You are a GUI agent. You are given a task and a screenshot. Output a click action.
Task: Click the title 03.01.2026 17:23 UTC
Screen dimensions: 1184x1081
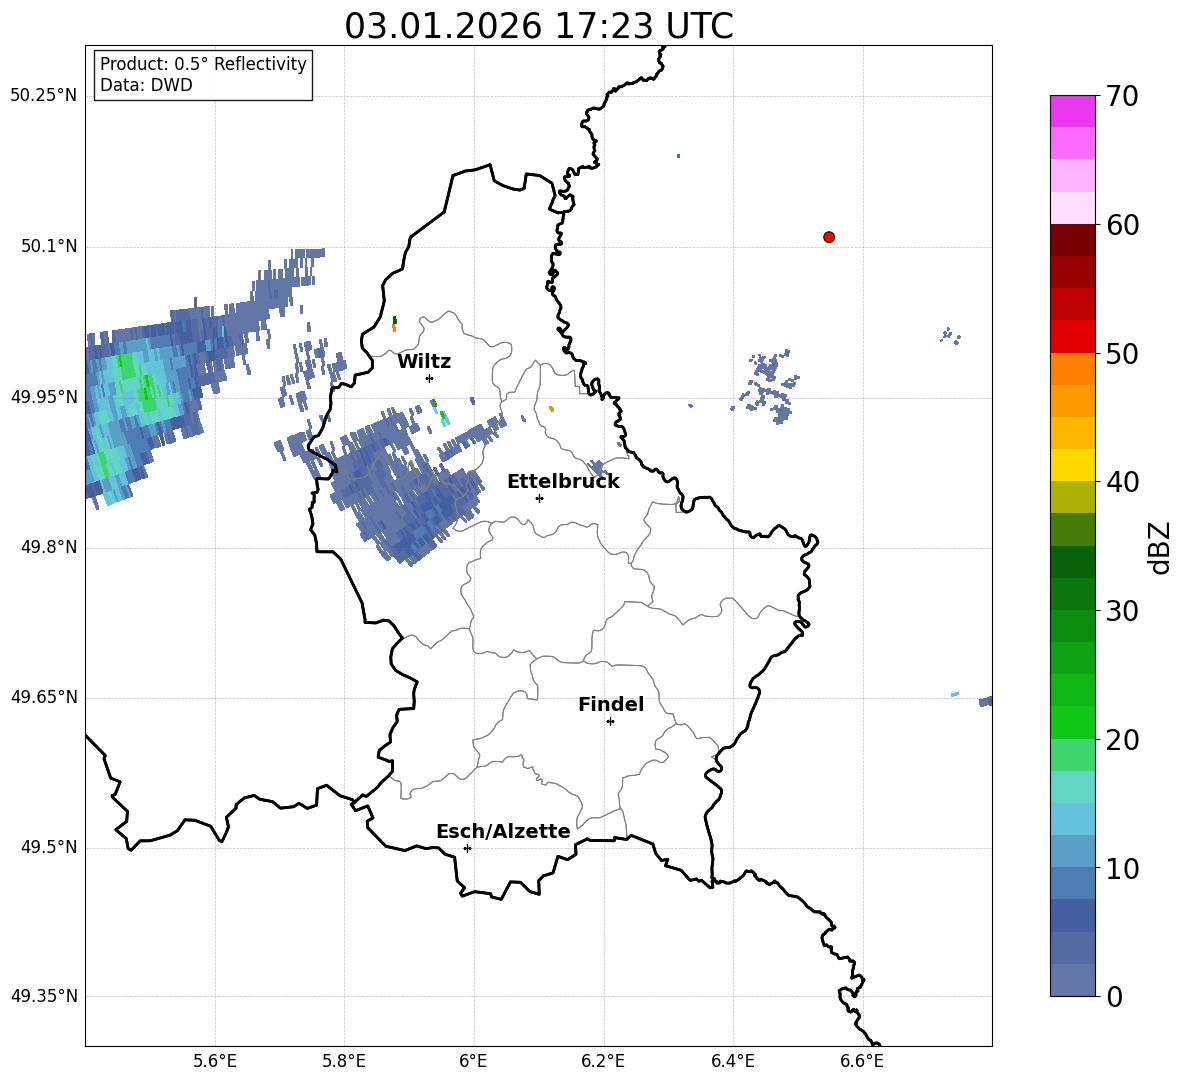click(x=539, y=26)
